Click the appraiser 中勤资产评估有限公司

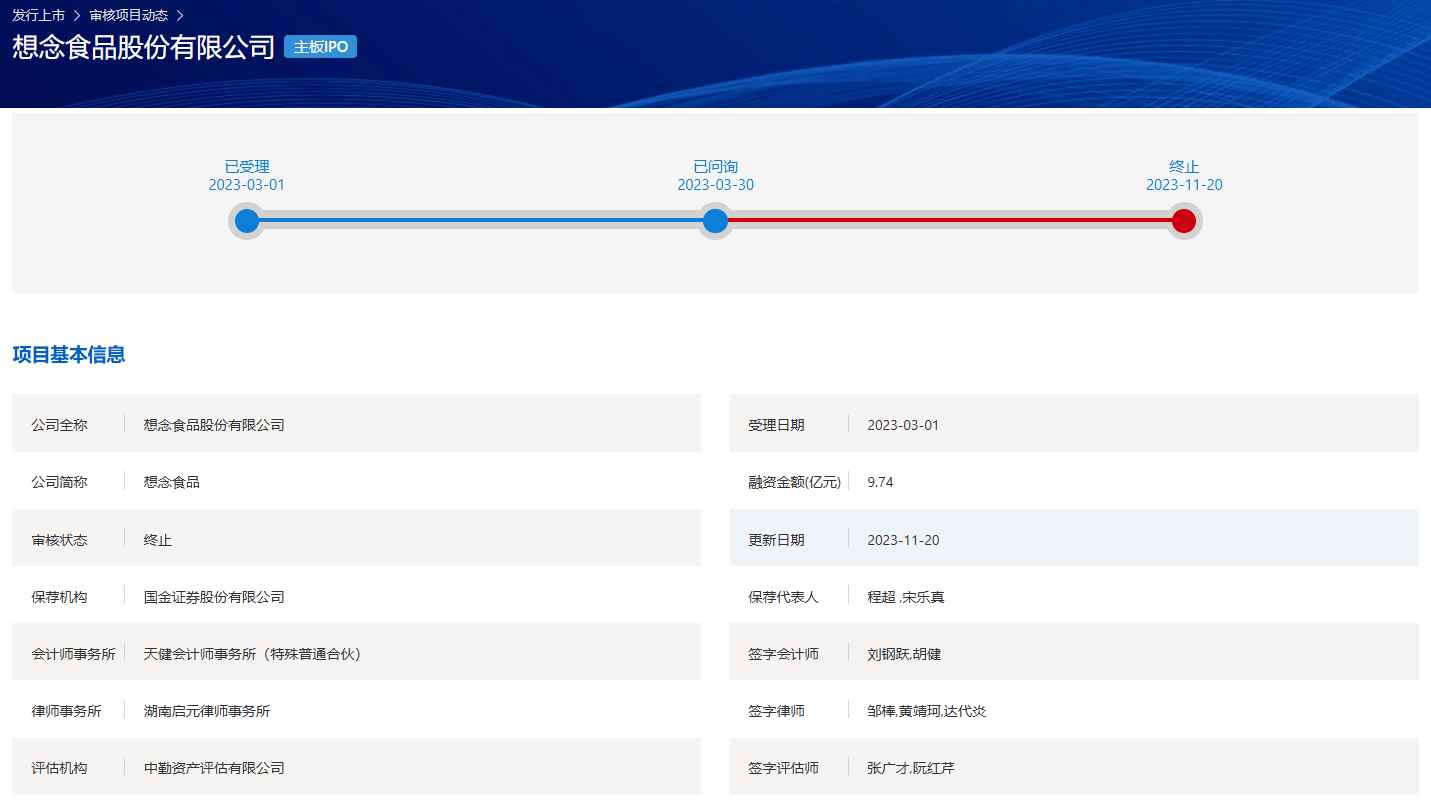point(214,768)
